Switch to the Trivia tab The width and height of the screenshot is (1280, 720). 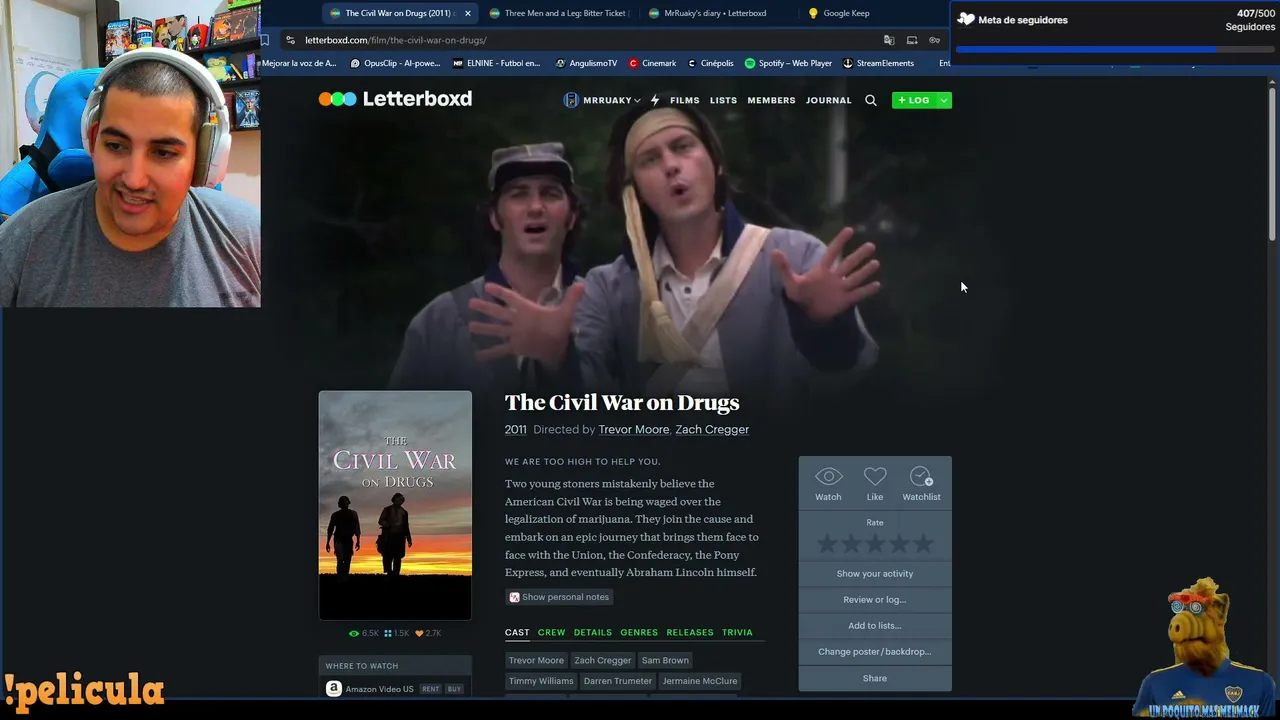[x=737, y=632]
